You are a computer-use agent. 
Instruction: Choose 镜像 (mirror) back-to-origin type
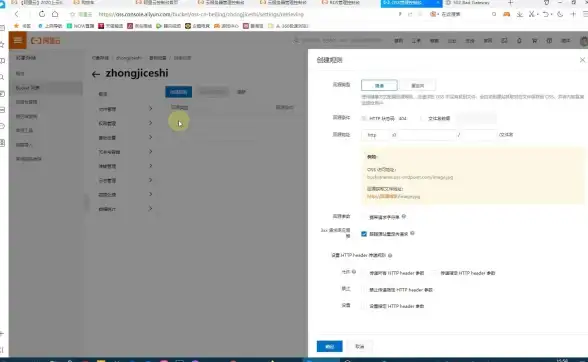(x=379, y=86)
